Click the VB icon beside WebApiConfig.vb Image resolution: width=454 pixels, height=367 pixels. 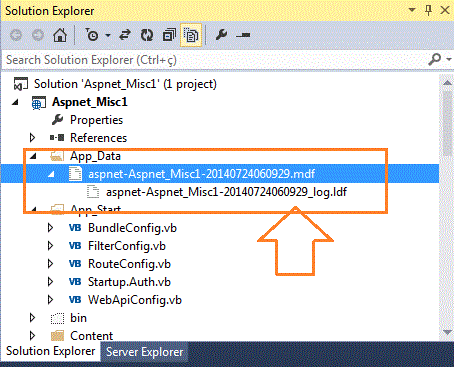click(x=75, y=300)
